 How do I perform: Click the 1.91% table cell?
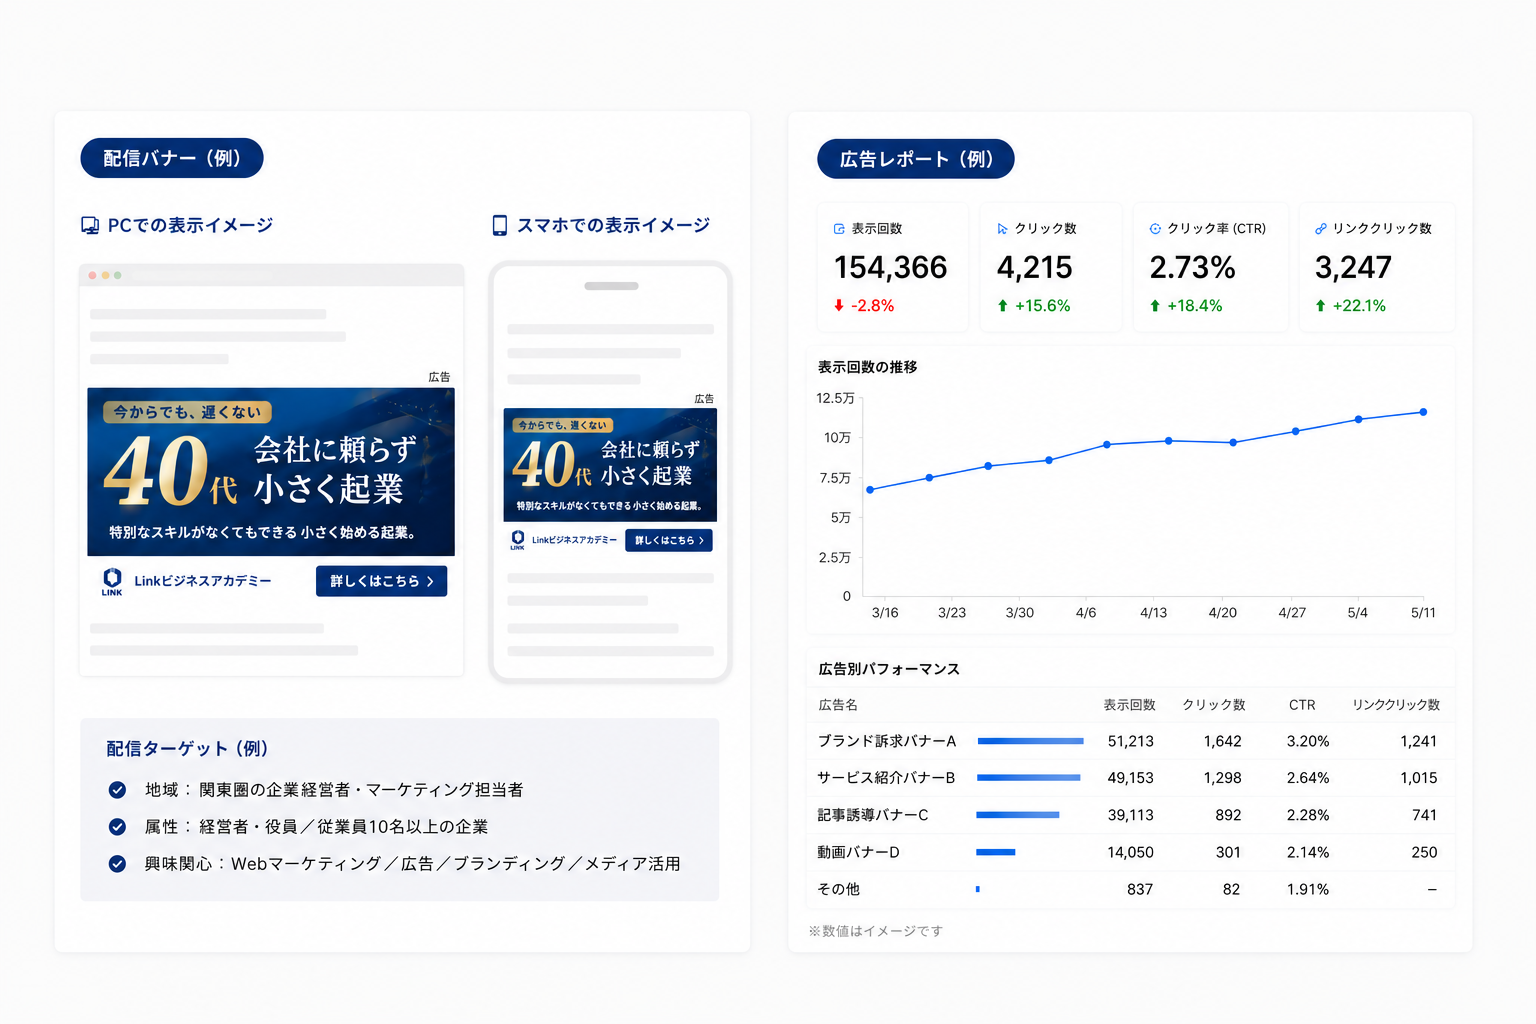point(1308,889)
